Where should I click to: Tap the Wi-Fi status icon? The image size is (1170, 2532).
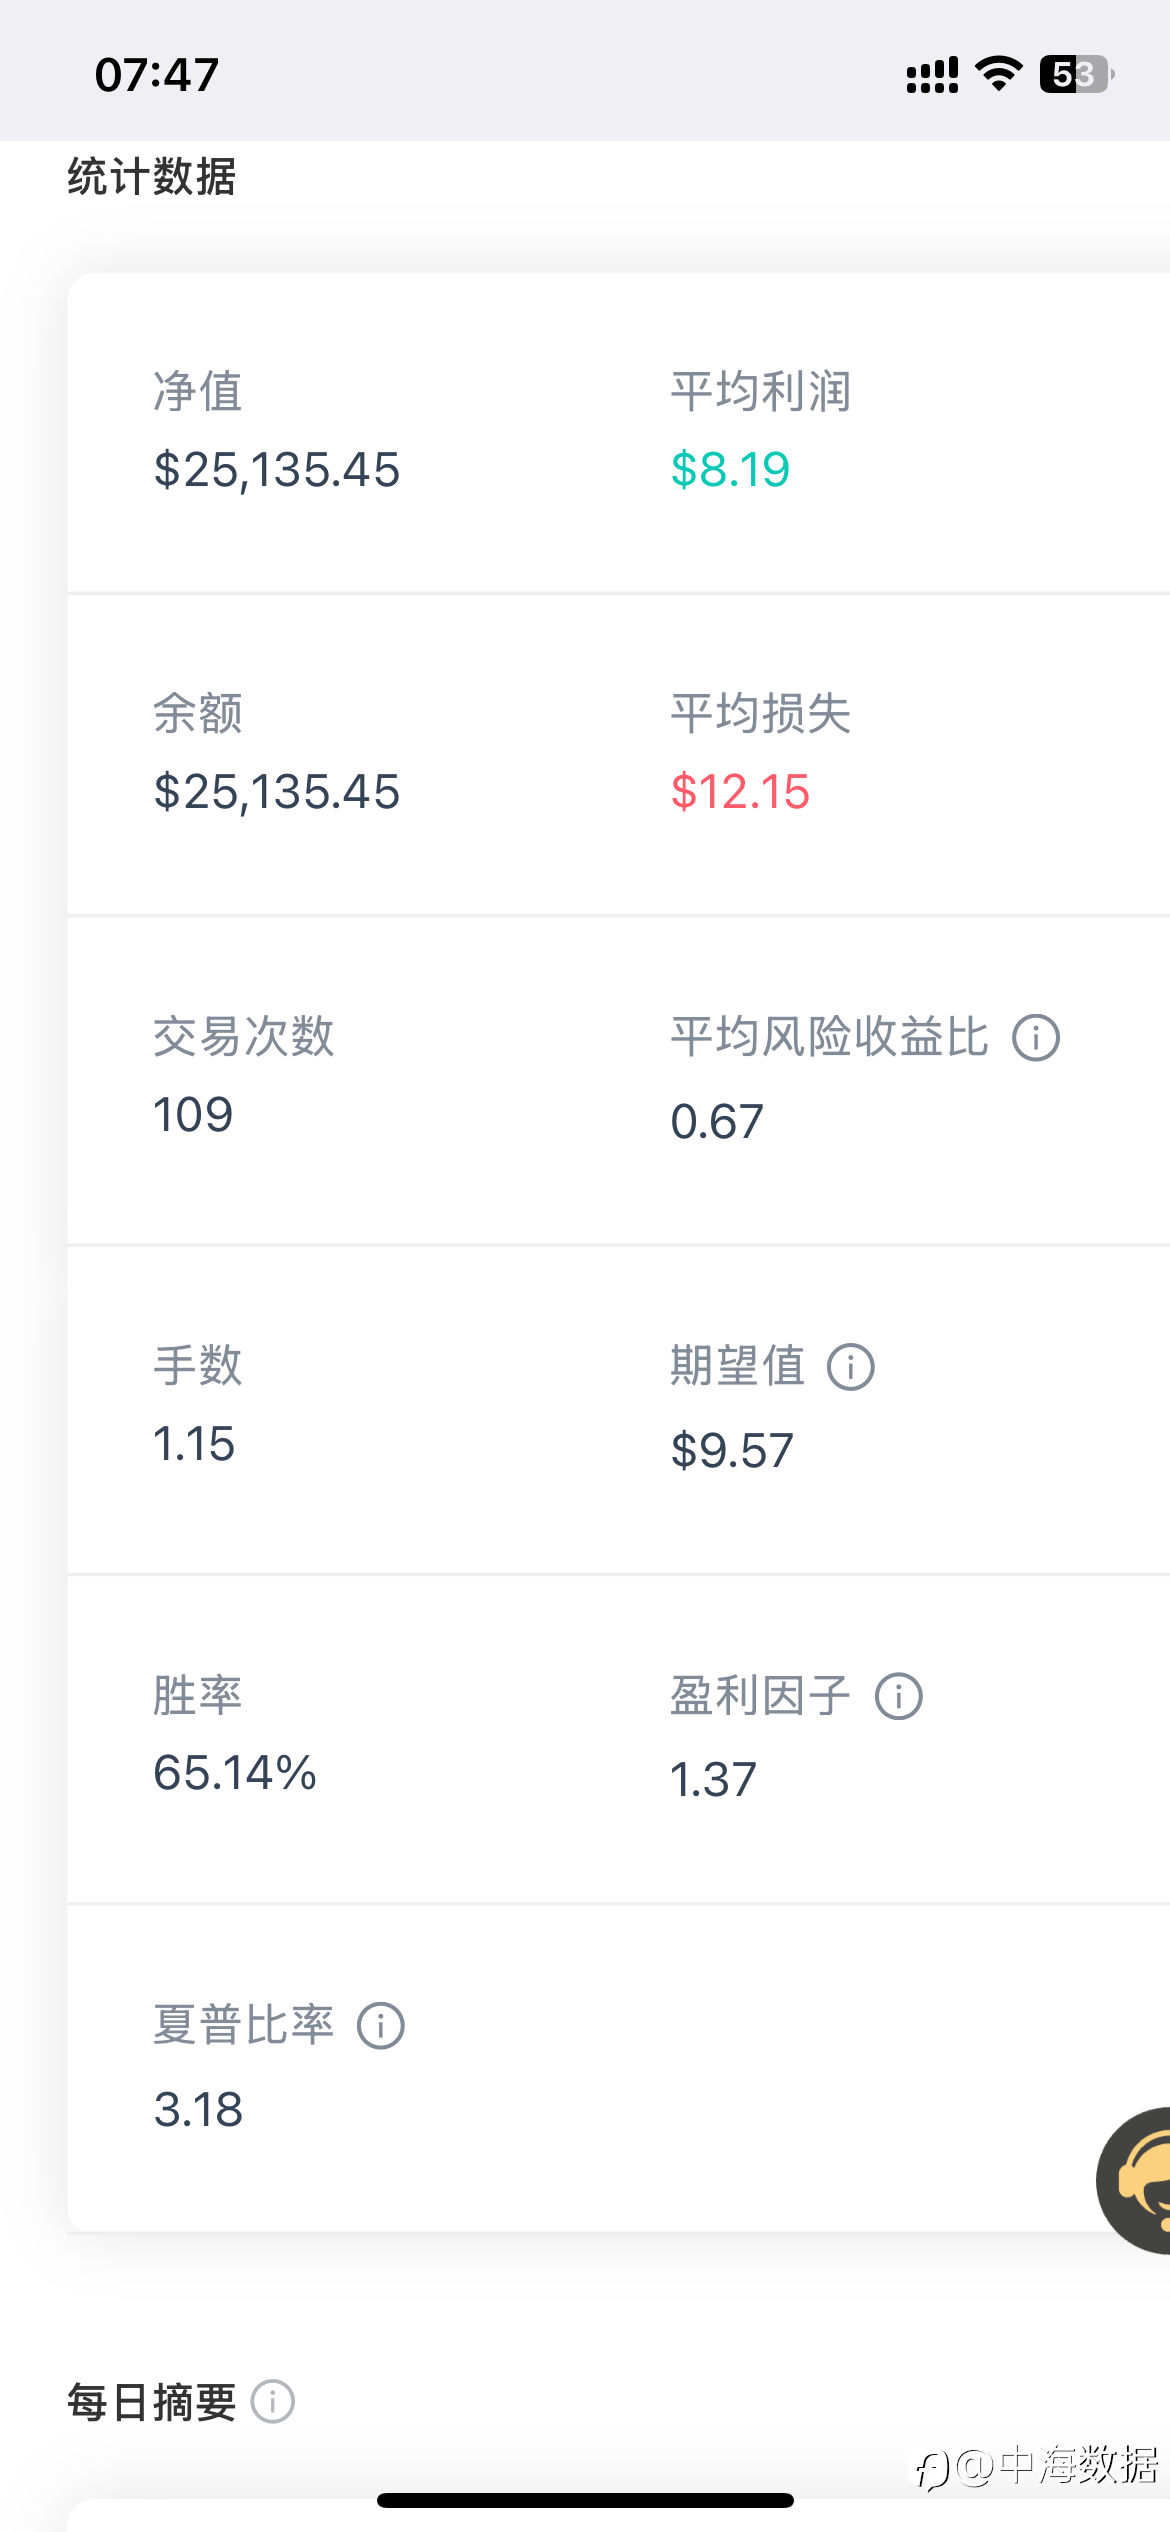pos(998,74)
